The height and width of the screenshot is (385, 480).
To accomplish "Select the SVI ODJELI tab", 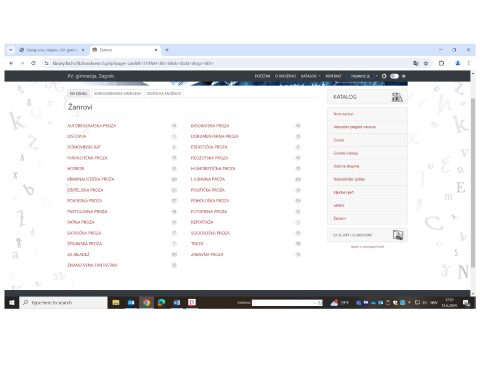I will [x=78, y=94].
